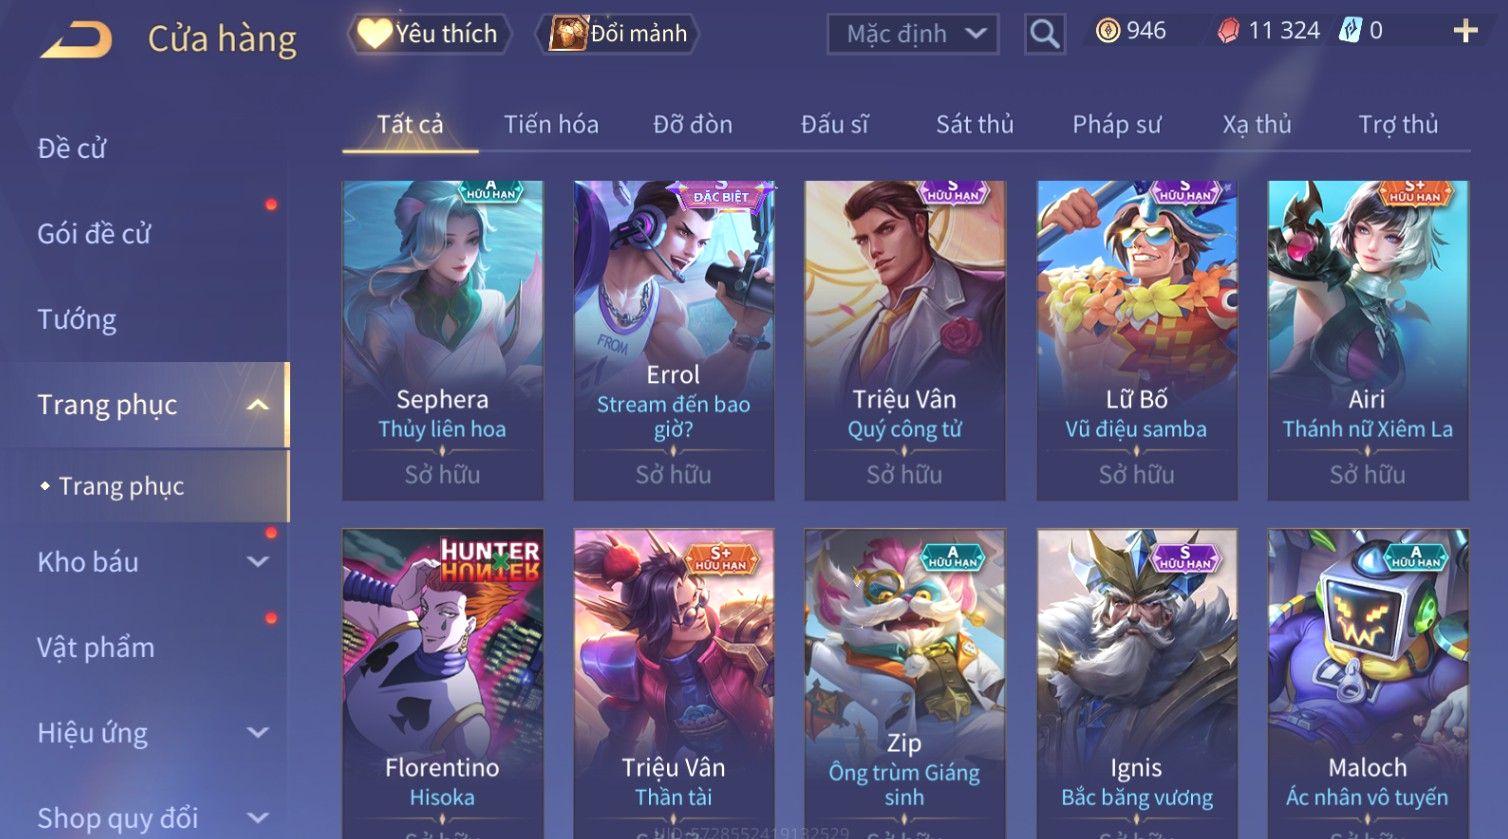Open the Mặc định sort dropdown
This screenshot has height=839, width=1508.
[x=913, y=34]
